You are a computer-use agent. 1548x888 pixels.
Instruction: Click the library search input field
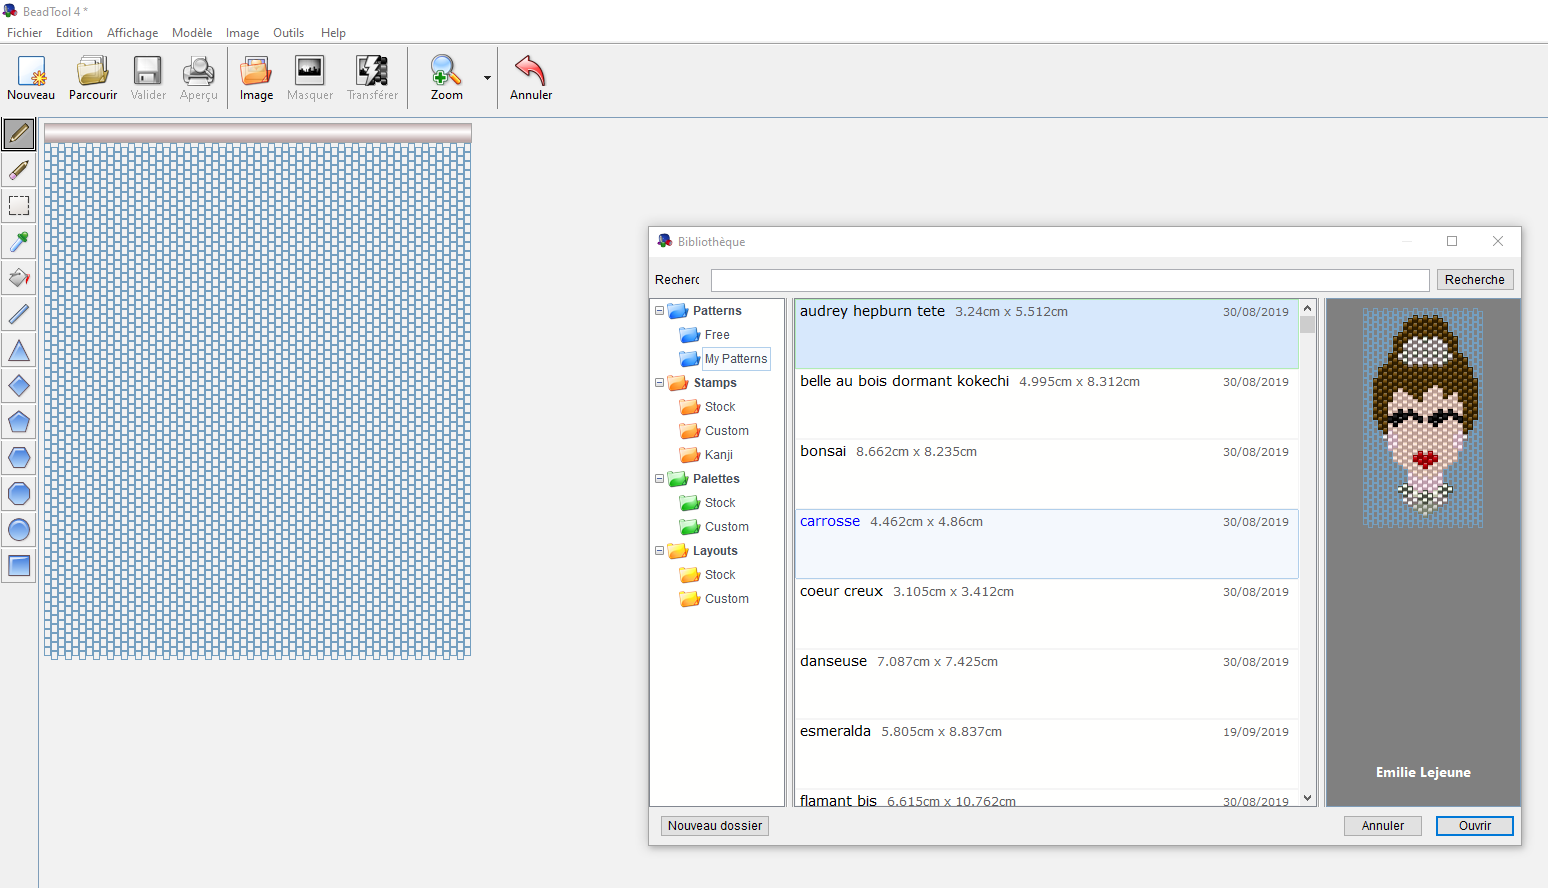pyautogui.click(x=1069, y=280)
